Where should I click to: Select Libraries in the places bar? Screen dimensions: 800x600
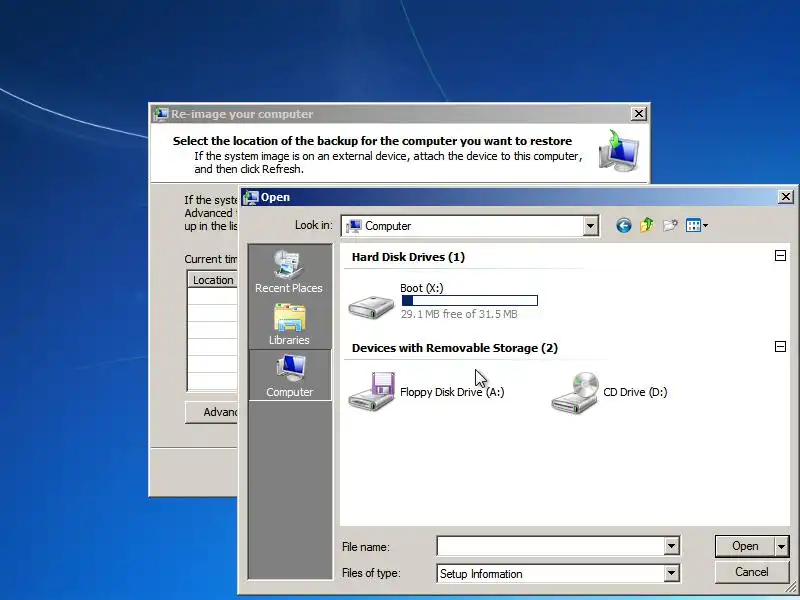point(289,324)
